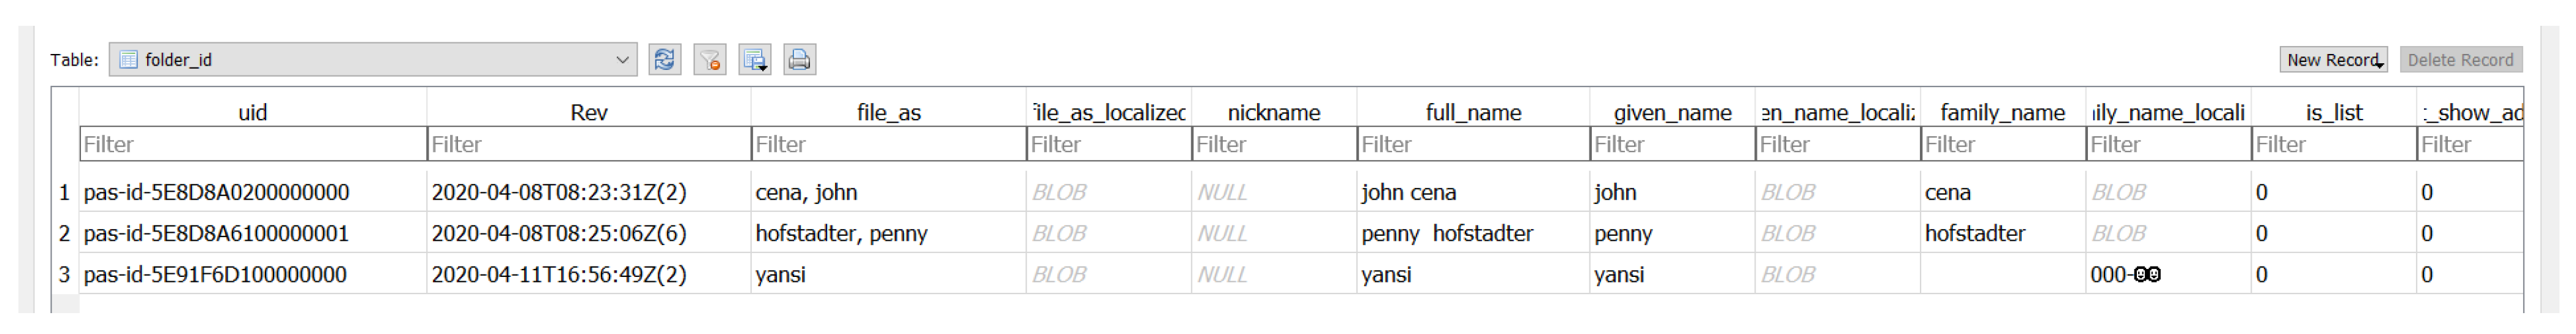Select row header number 2

(x=65, y=234)
